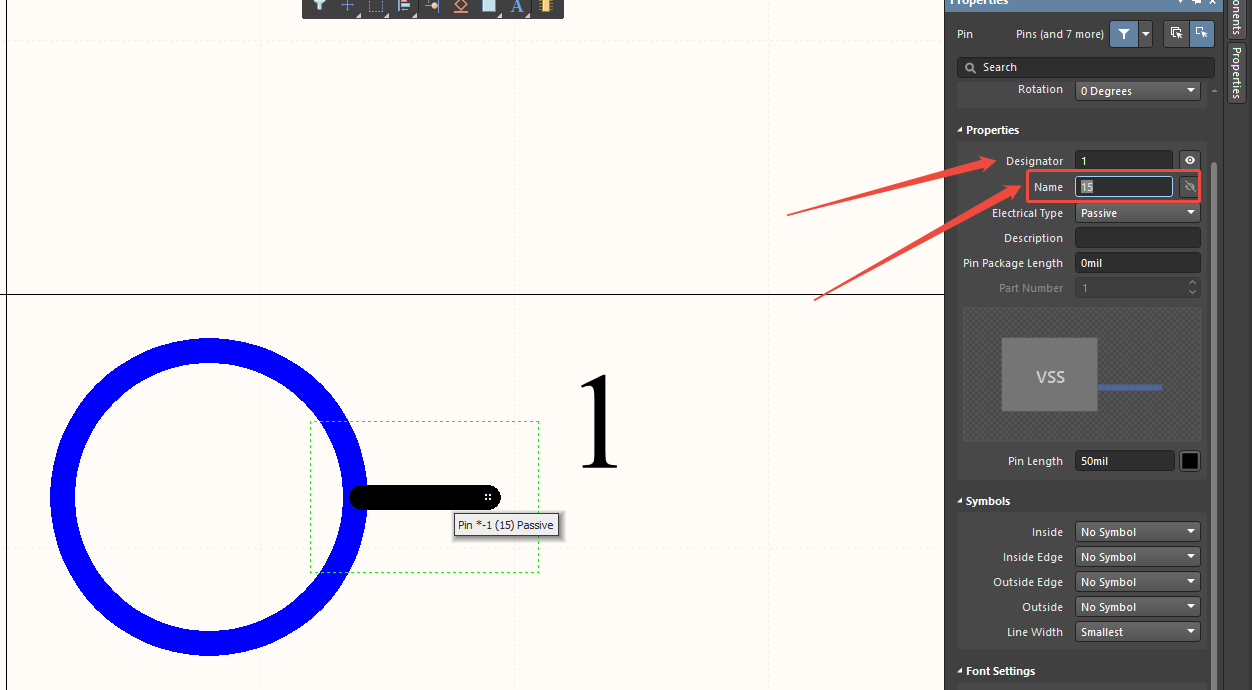Click the Search field in Properties panel
The image size is (1252, 690).
[x=1086, y=67]
